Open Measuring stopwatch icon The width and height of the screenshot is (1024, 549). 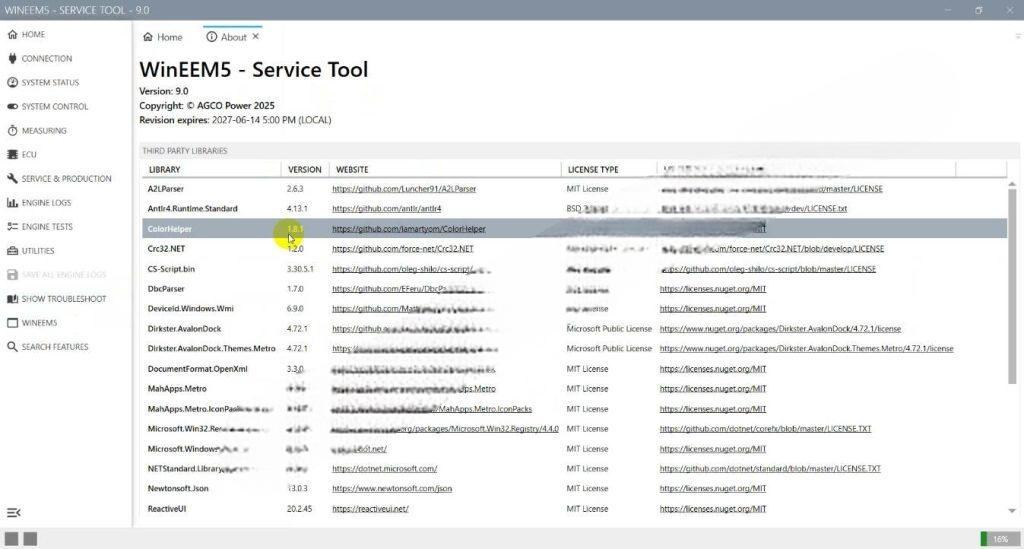coord(12,130)
